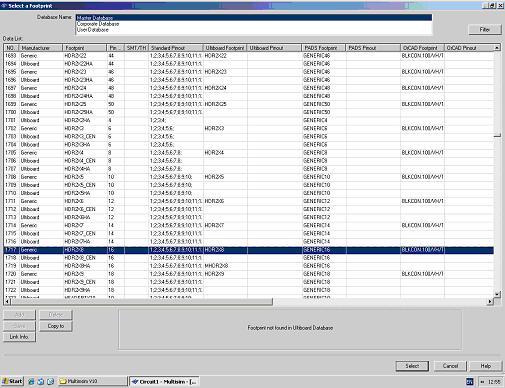Click the Ultiboard Footprint column header
The image size is (505, 388).
coord(225,48)
